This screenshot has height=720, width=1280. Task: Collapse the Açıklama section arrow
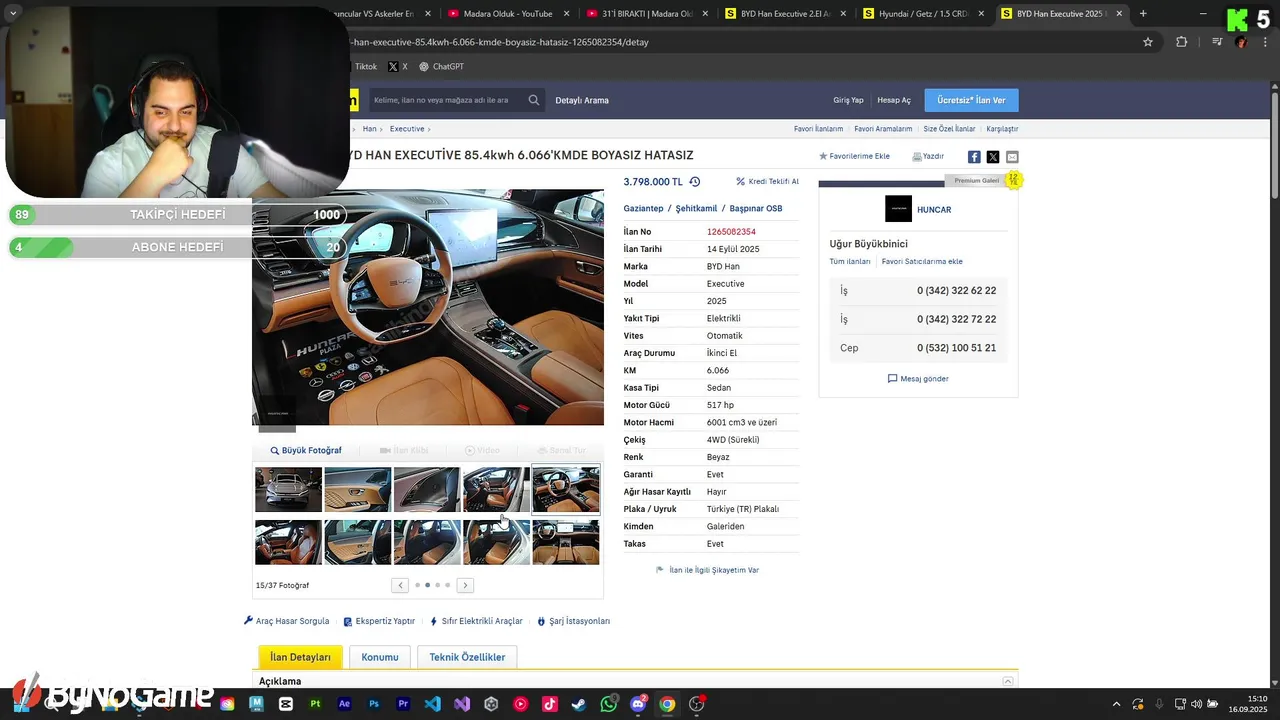tap(1007, 681)
